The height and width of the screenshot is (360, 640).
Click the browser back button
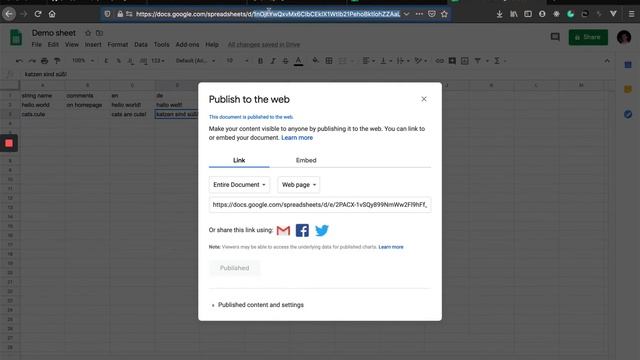coord(9,14)
